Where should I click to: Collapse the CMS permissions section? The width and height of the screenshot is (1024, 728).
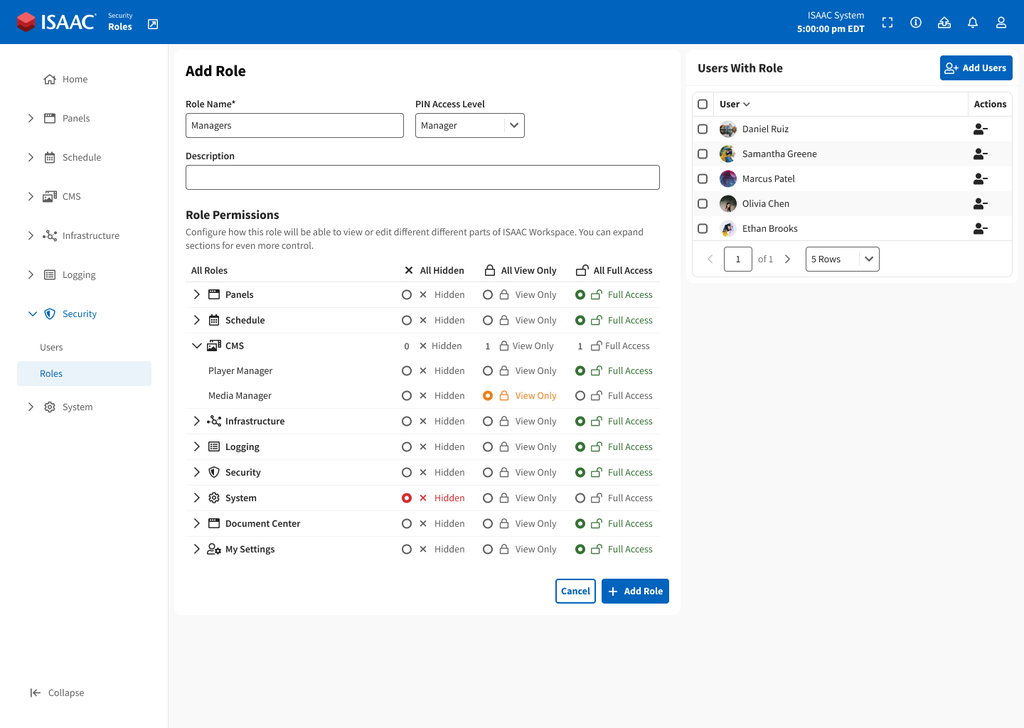pos(196,345)
